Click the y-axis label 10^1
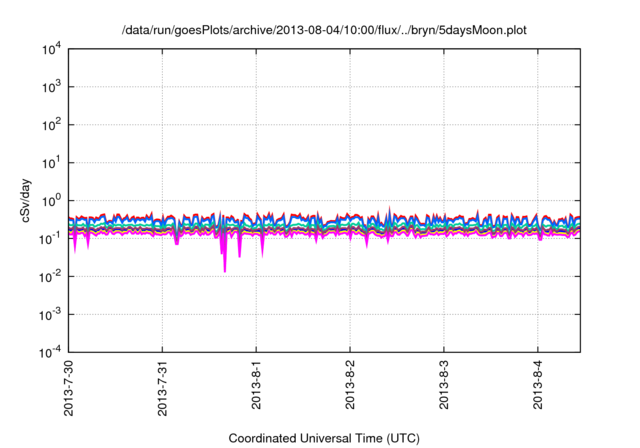 (51, 163)
